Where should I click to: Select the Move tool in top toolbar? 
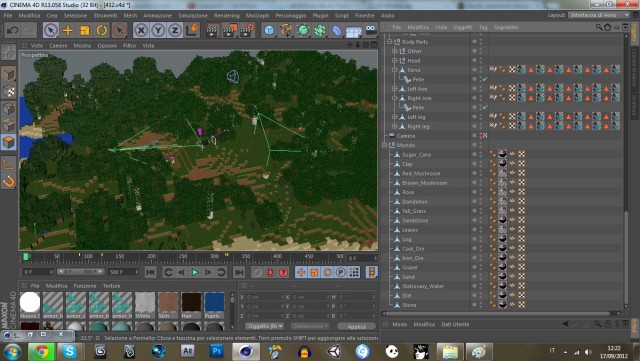click(68, 30)
